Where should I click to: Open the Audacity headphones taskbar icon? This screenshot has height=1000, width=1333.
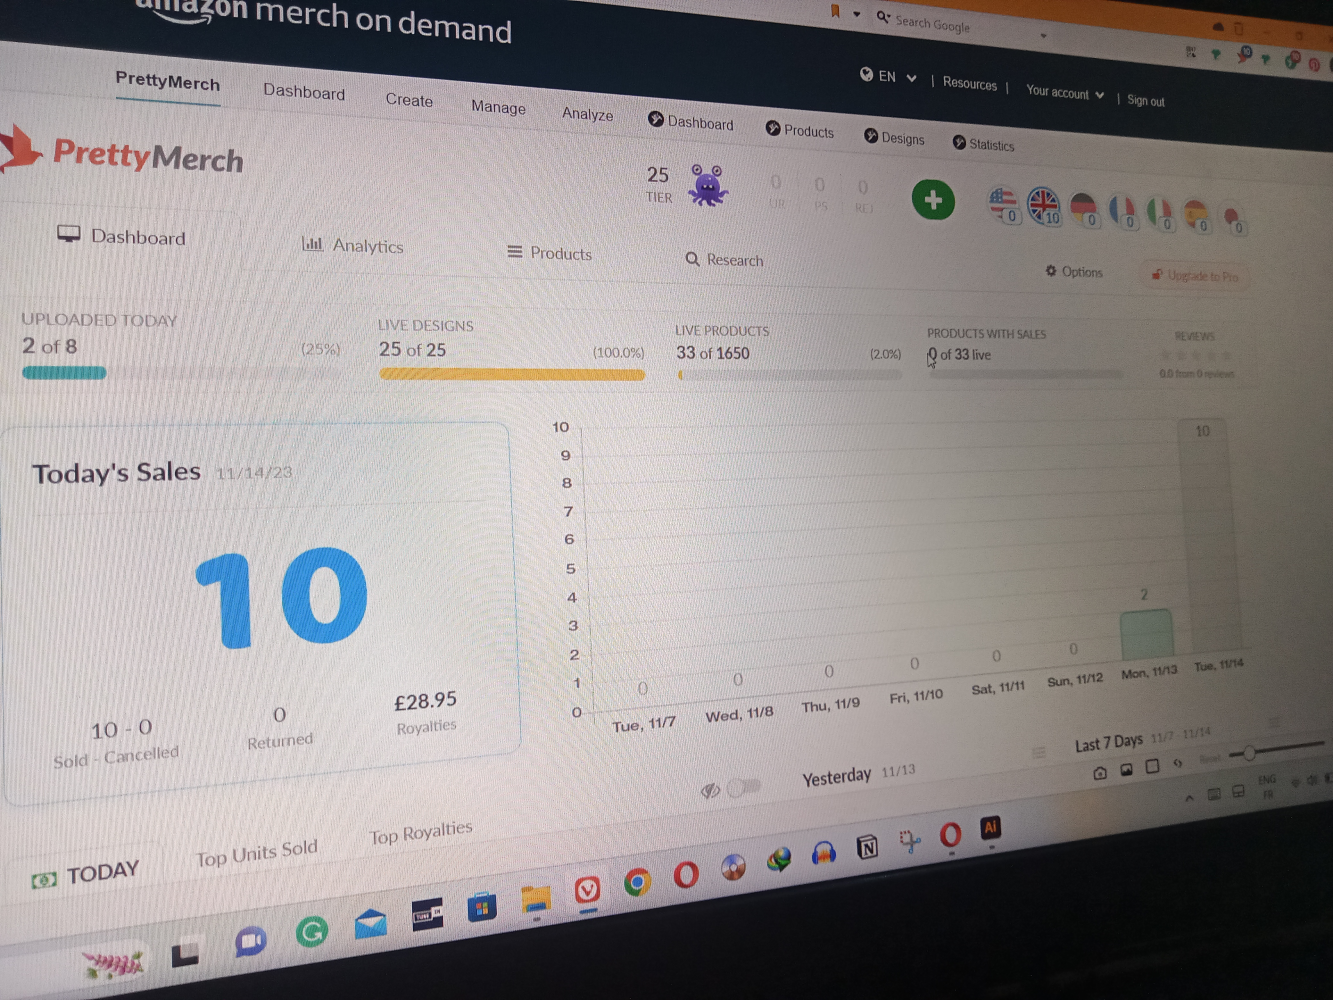[824, 853]
